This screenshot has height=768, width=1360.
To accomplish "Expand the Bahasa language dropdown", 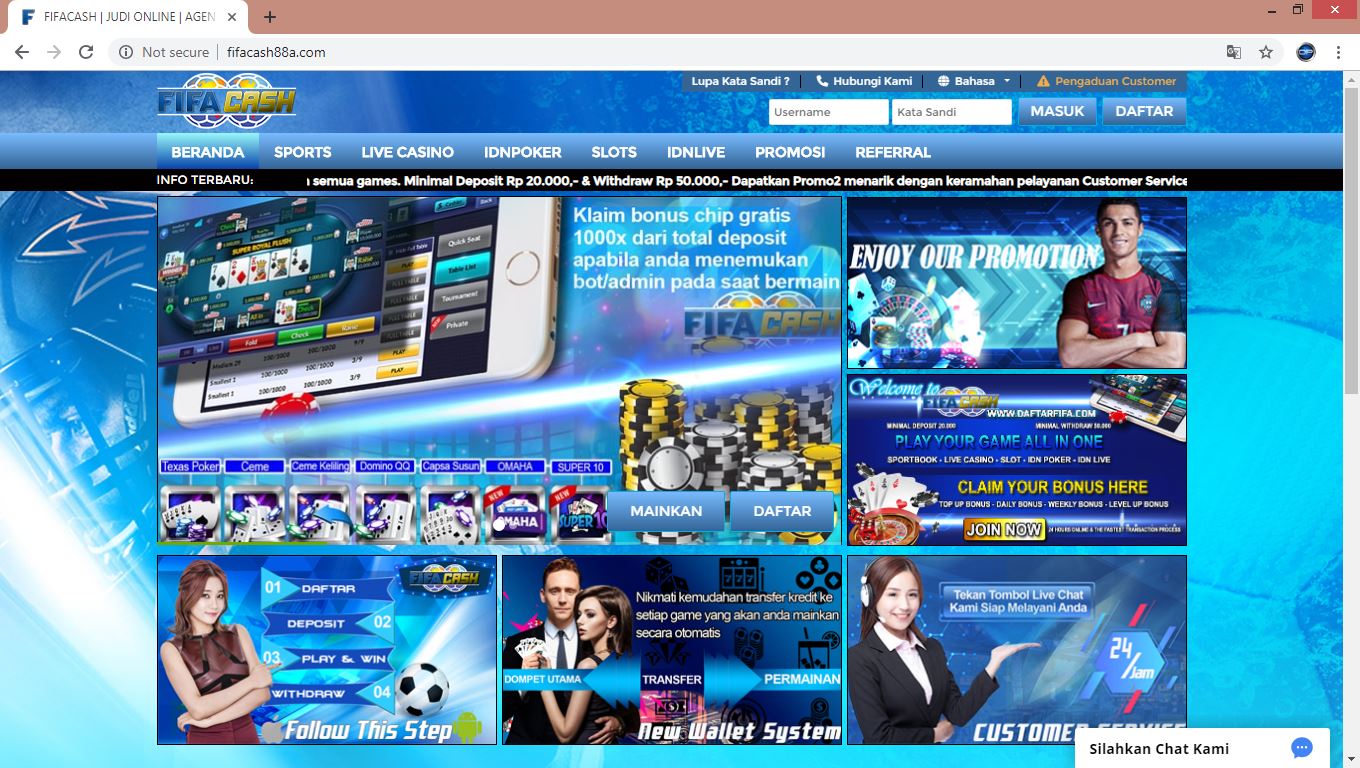I will (x=975, y=81).
